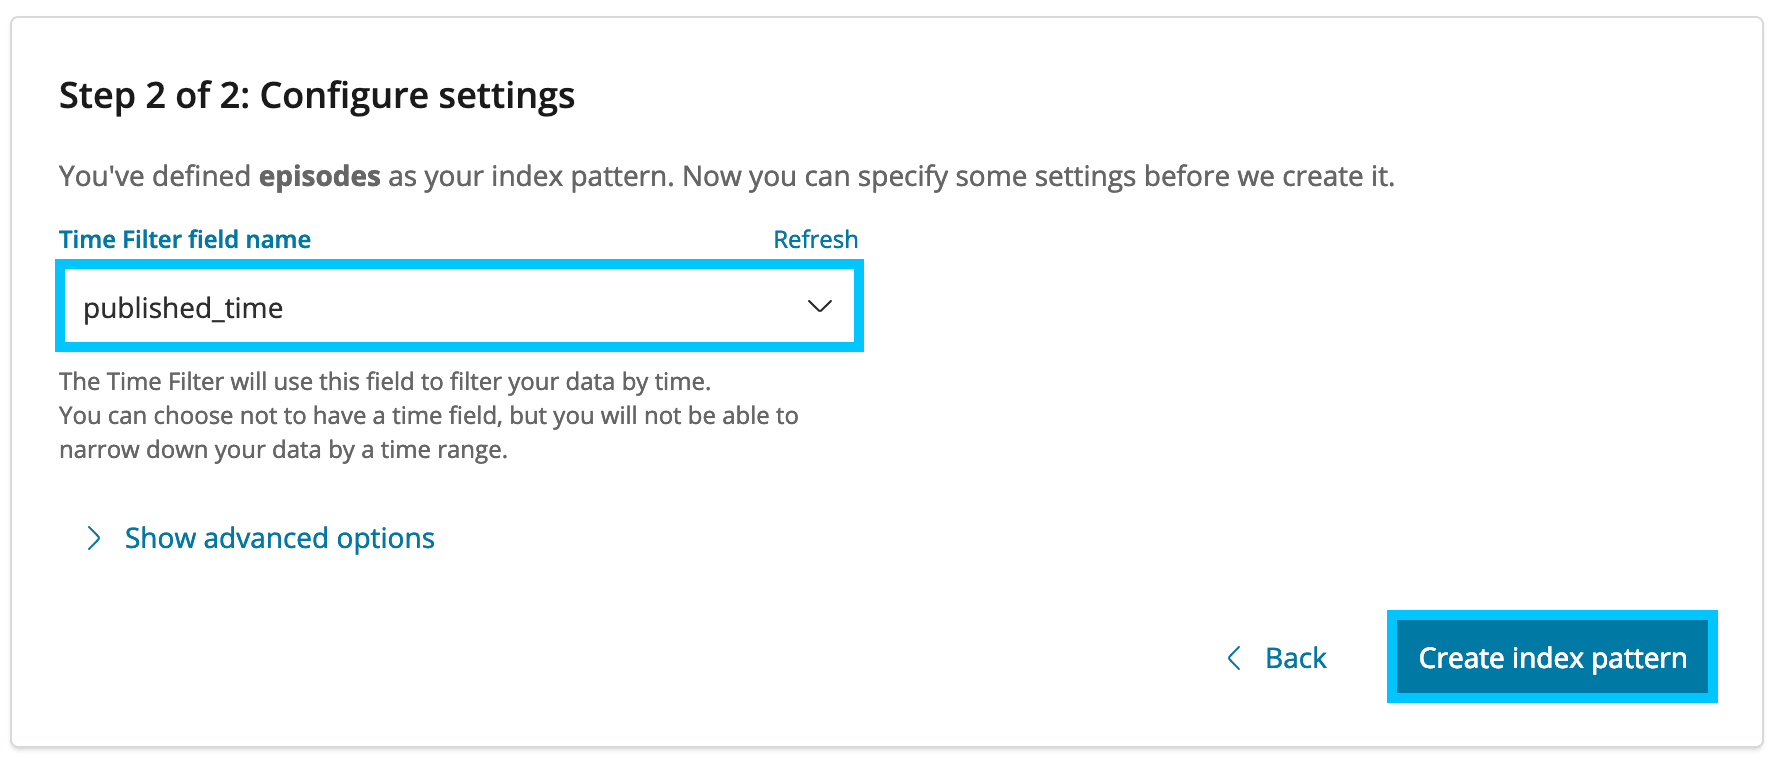Click the chevron arrow in the time field dropdown
1778x760 pixels.
819,307
